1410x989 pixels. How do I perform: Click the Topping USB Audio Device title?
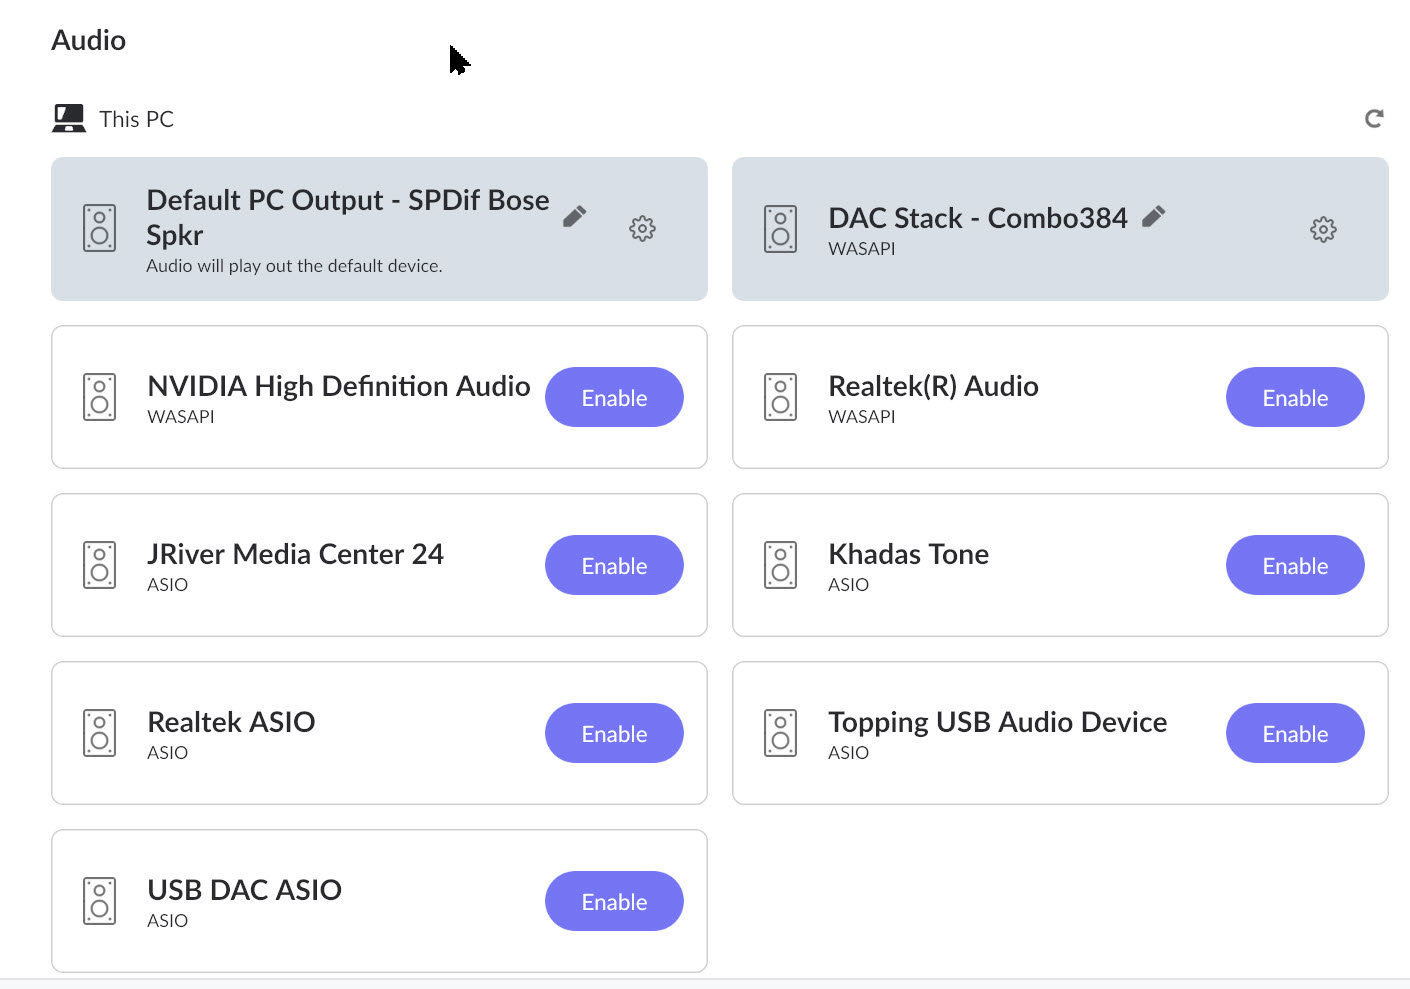tap(997, 722)
